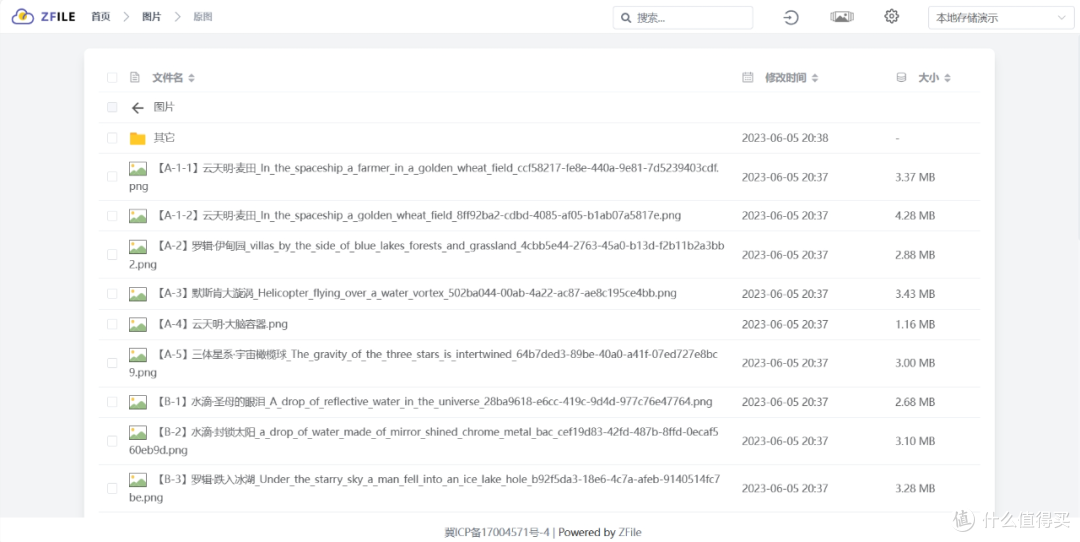1080x542 pixels.
Task: Open the settings gear icon
Action: click(892, 17)
